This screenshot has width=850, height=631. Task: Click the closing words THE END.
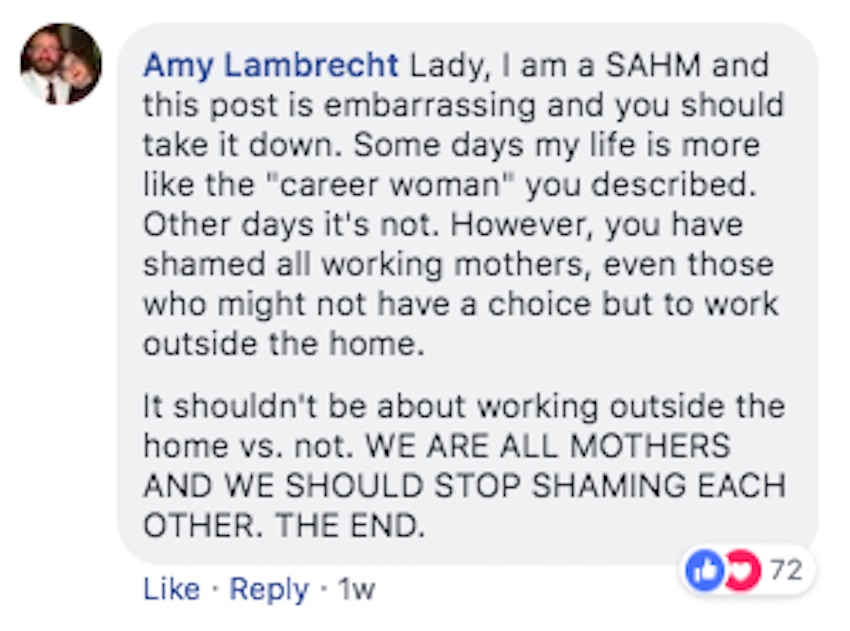pyautogui.click(x=350, y=526)
